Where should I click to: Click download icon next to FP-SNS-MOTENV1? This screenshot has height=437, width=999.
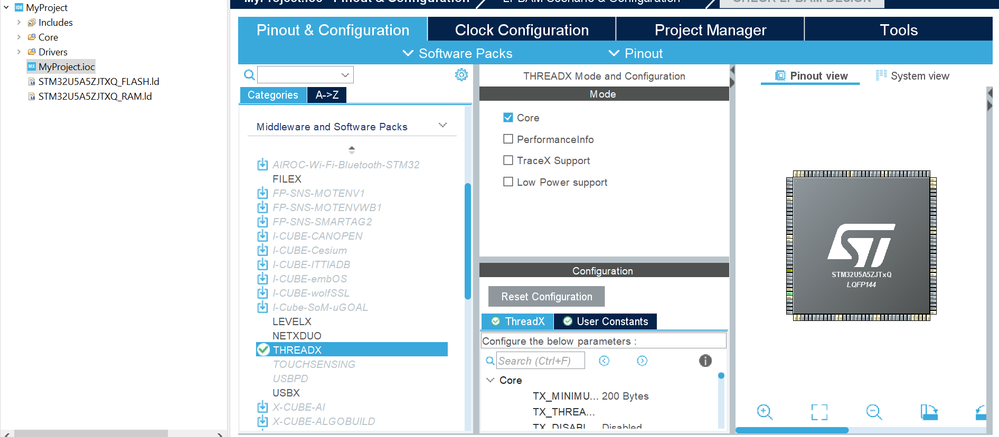coord(262,193)
